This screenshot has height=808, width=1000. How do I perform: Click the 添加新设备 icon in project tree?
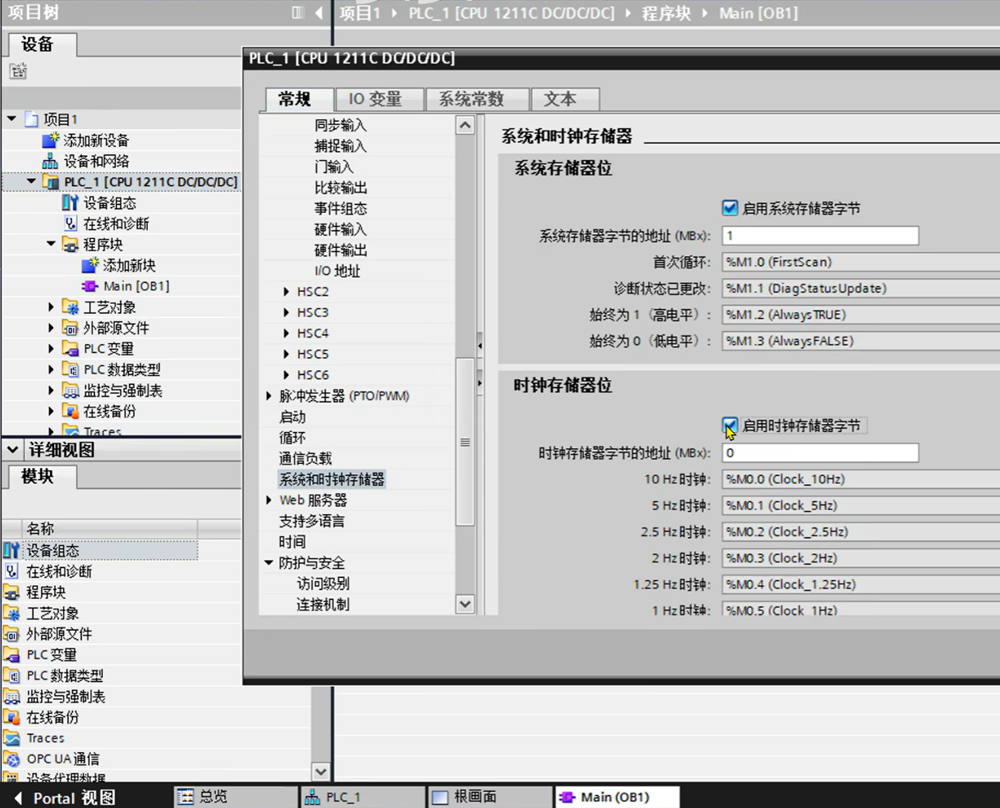tap(53, 140)
